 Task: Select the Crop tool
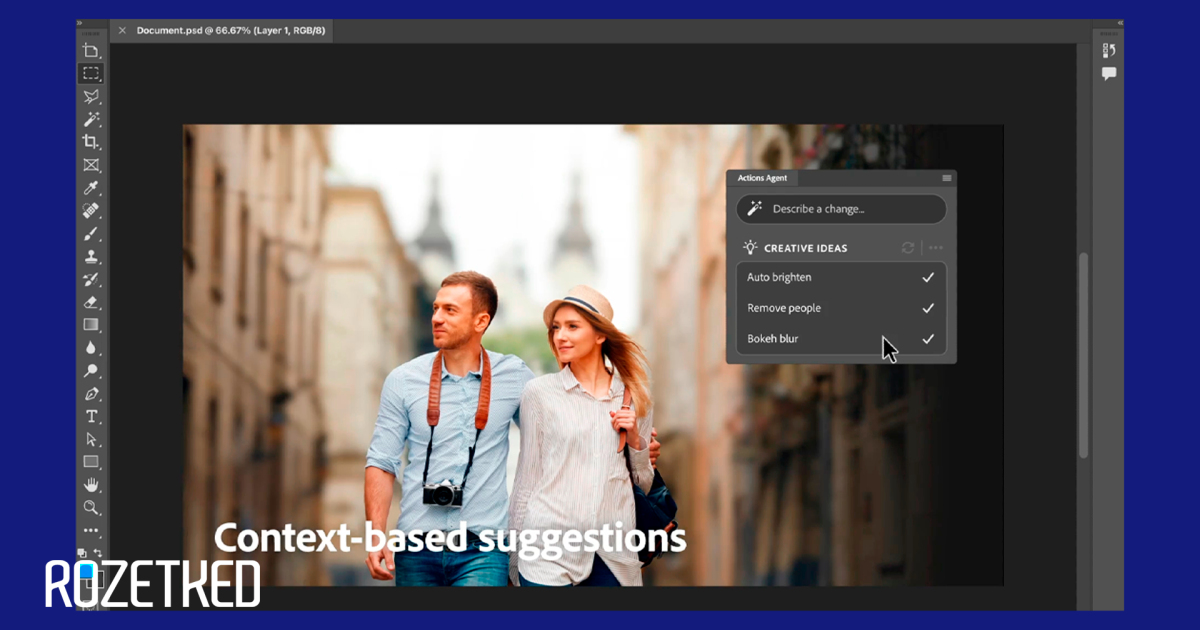tap(91, 142)
